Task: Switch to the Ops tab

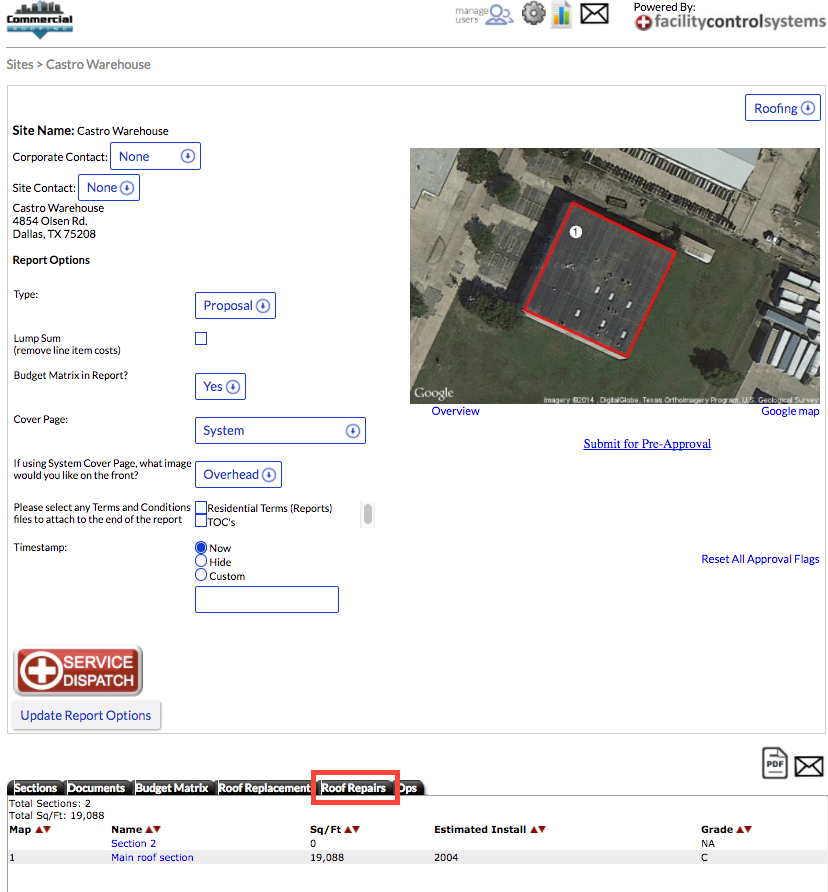Action: 409,788
